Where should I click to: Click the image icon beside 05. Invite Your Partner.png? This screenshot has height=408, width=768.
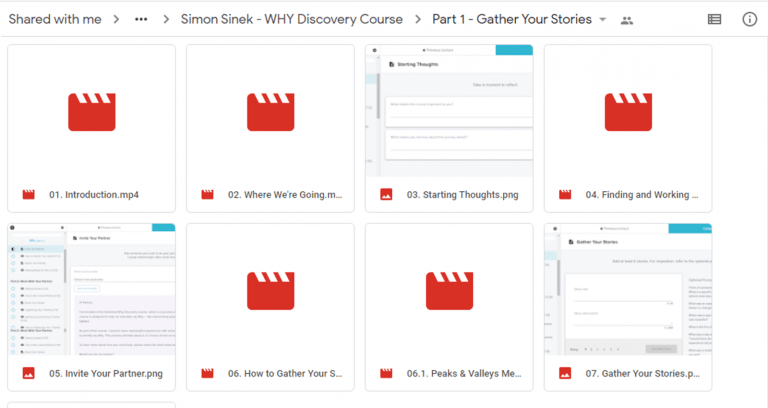coord(29,373)
